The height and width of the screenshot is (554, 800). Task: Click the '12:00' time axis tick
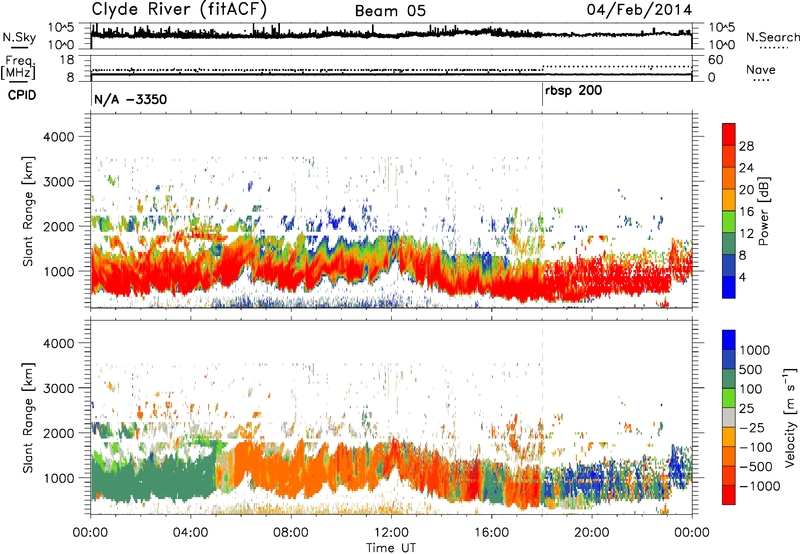click(391, 533)
